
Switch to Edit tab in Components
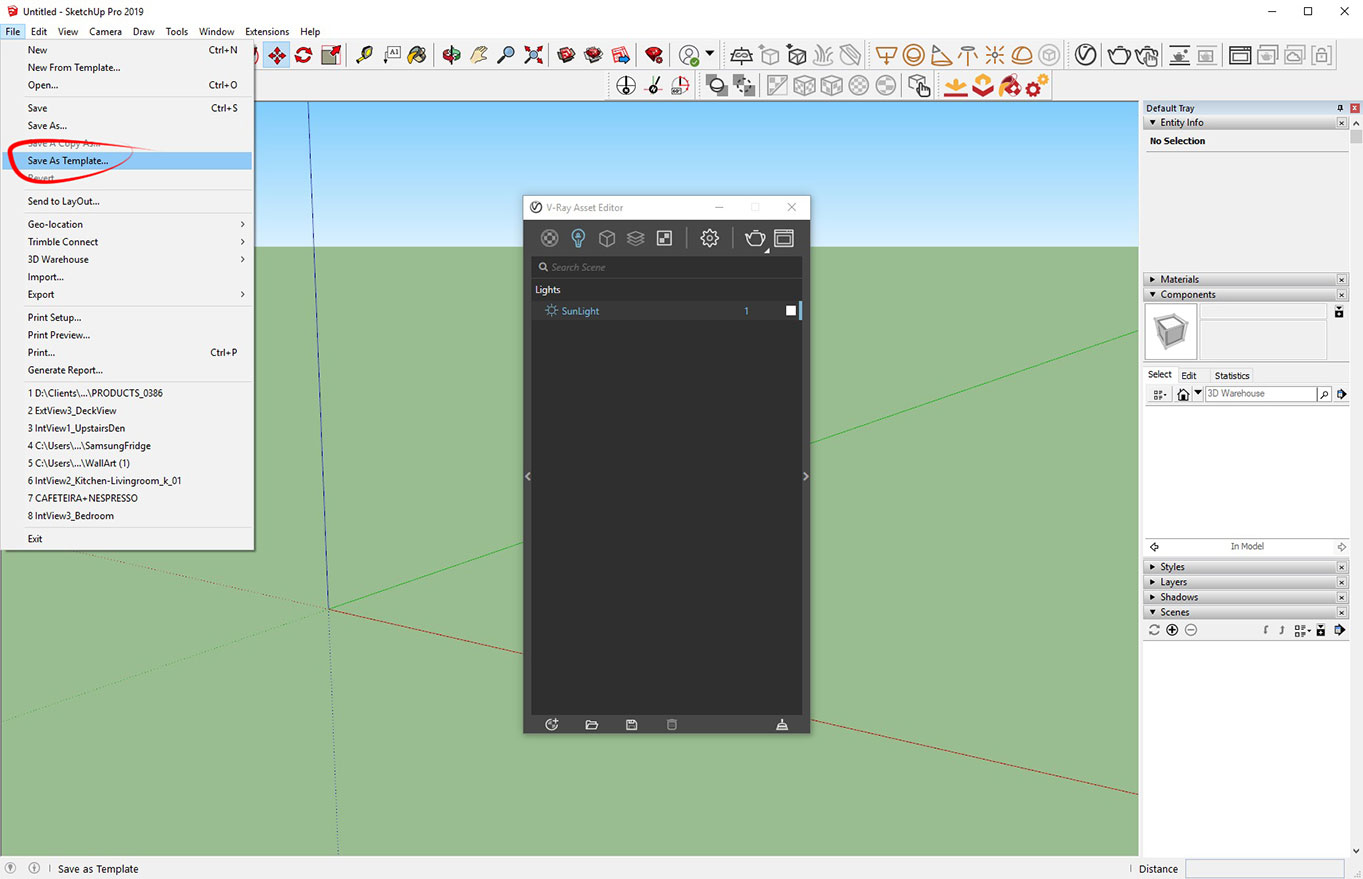[1189, 376]
